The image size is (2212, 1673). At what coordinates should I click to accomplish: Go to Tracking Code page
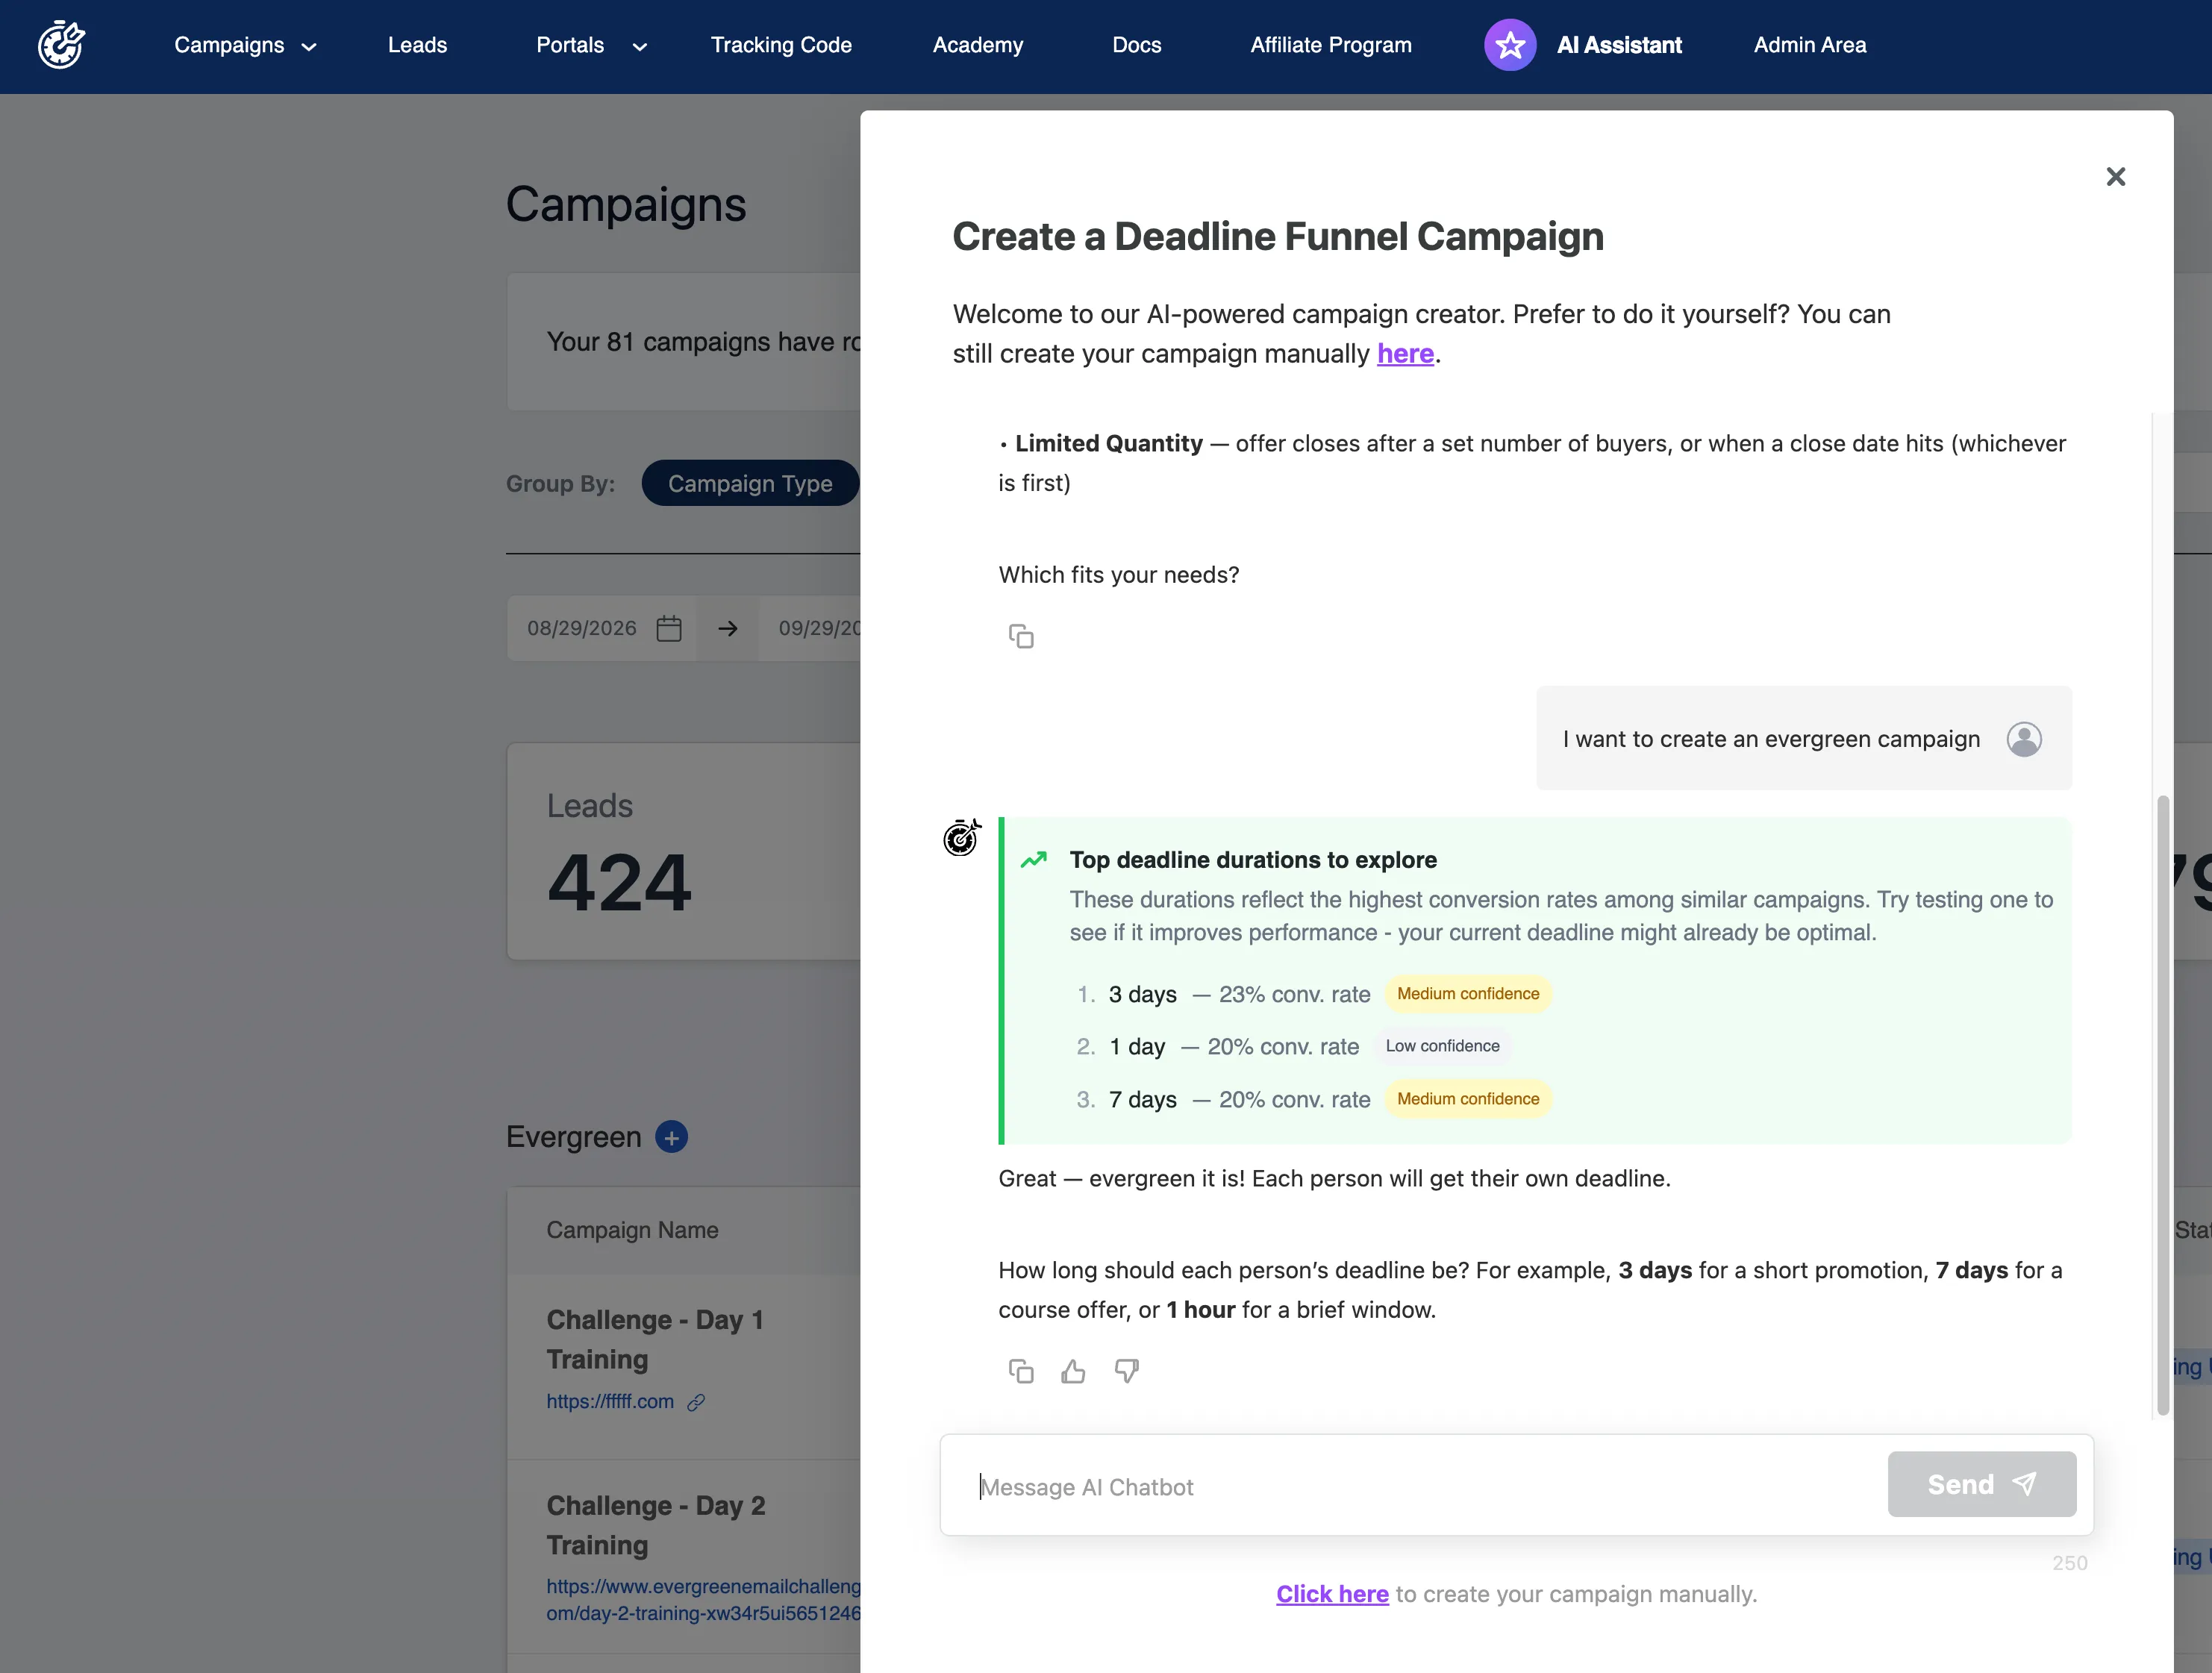[x=781, y=45]
